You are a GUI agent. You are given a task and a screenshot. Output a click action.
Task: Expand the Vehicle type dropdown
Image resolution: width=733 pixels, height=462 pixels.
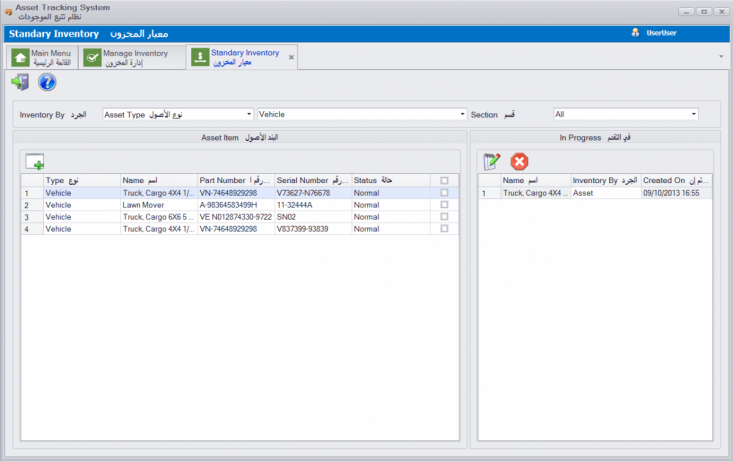coord(362,114)
